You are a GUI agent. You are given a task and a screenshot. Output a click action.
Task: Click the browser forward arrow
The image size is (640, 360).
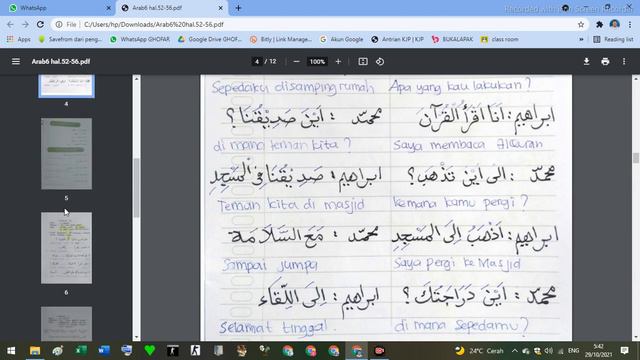[25, 24]
